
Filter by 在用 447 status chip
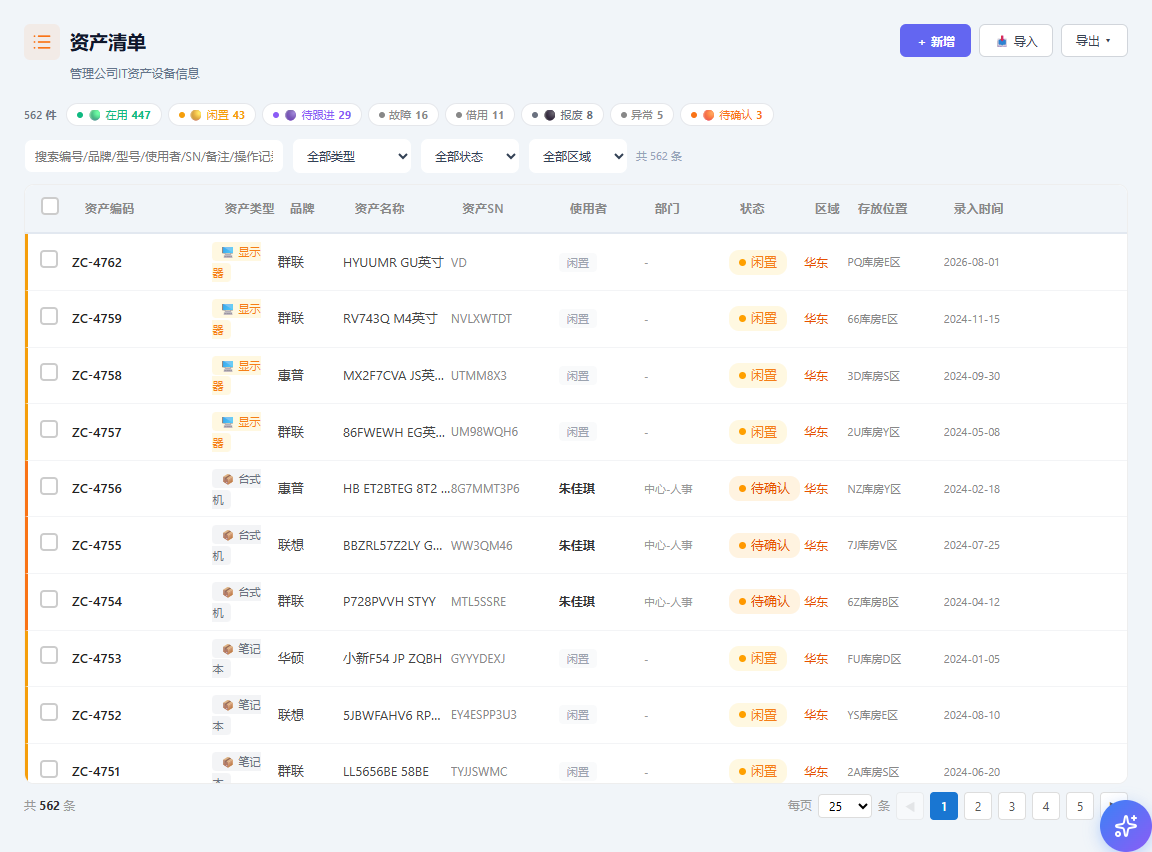coord(114,115)
